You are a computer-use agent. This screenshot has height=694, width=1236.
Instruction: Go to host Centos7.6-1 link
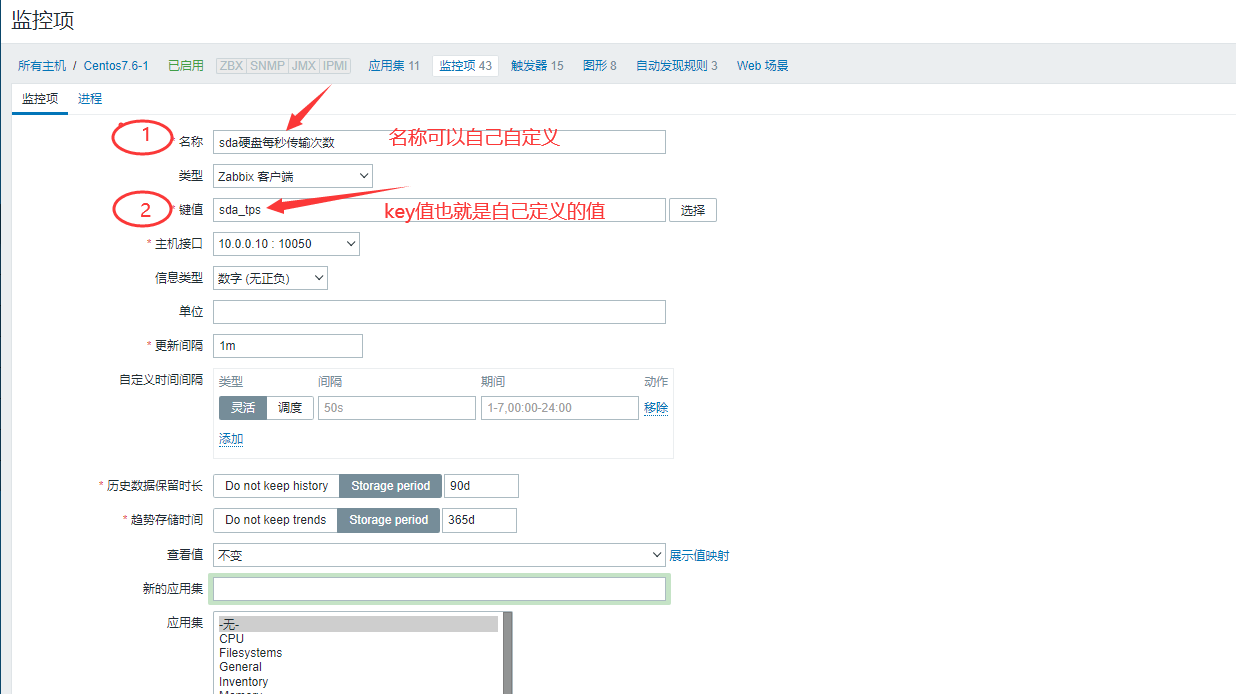(116, 66)
